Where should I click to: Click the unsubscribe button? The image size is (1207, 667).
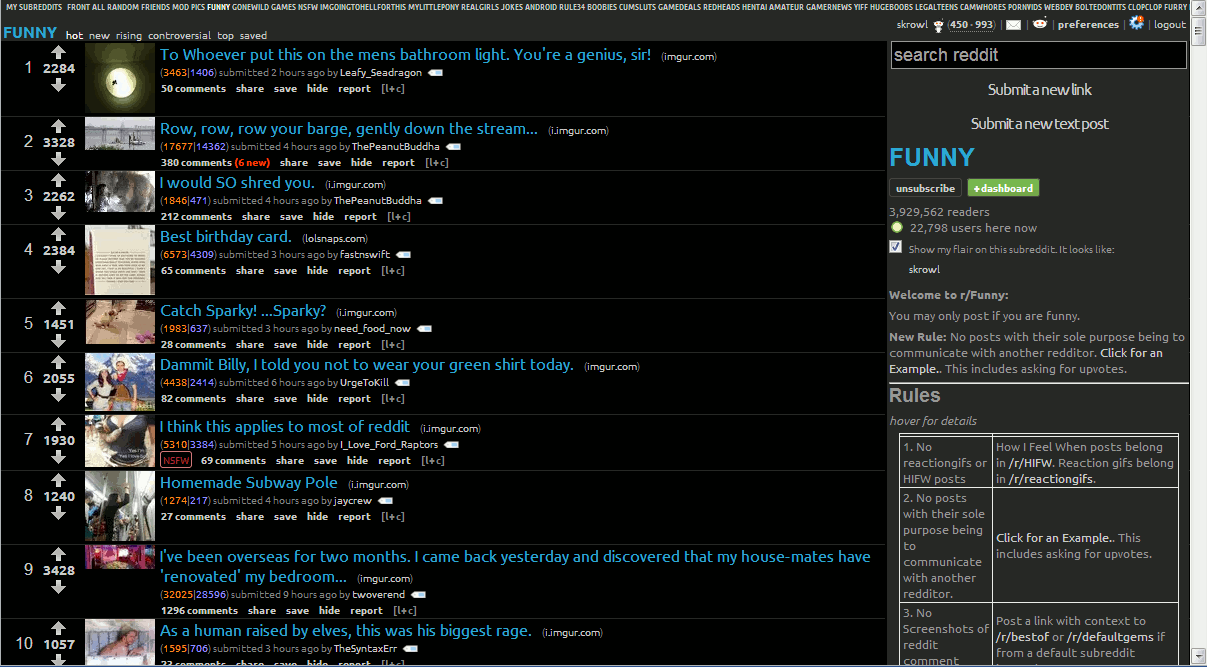point(924,187)
